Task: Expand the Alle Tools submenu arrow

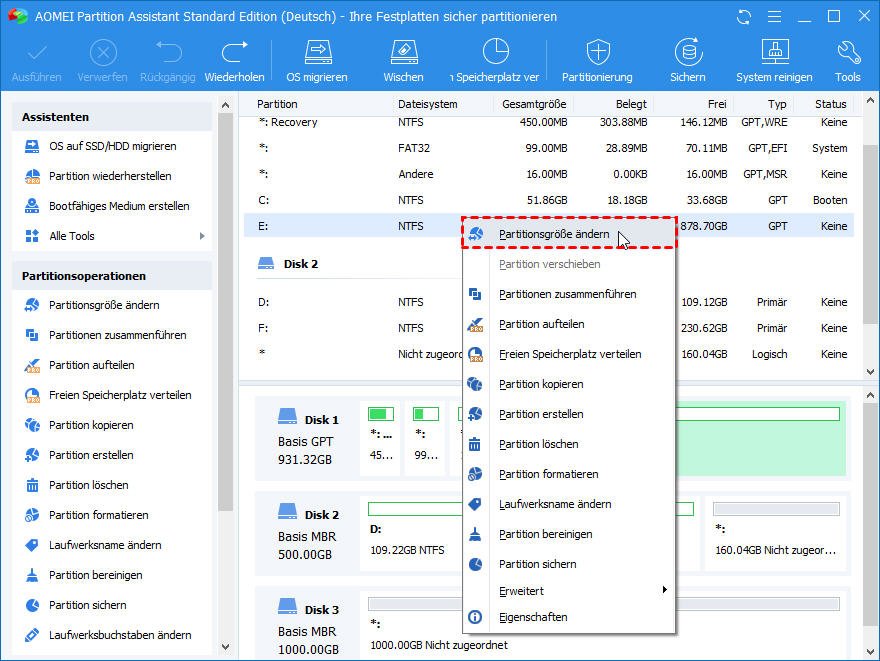Action: pyautogui.click(x=202, y=236)
